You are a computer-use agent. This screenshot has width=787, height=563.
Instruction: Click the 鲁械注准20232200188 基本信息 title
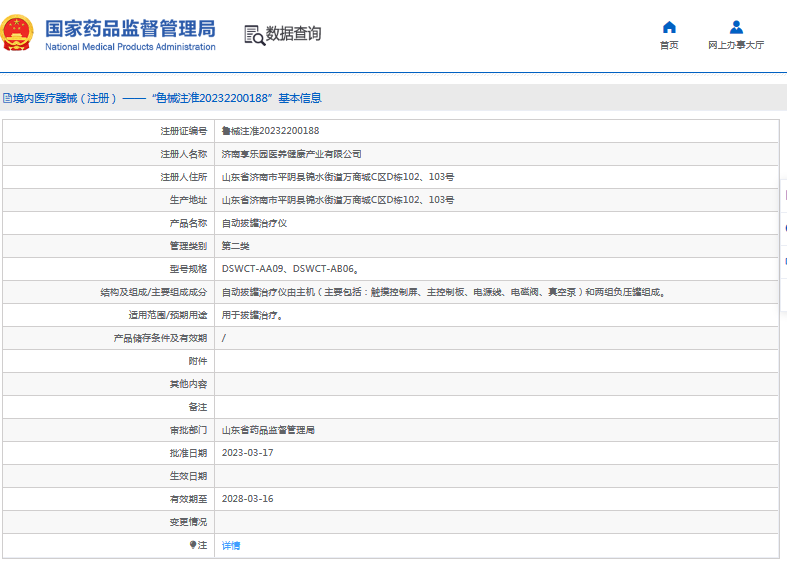click(x=237, y=98)
